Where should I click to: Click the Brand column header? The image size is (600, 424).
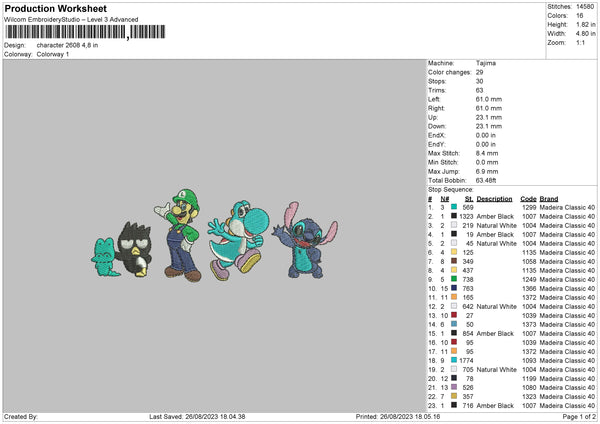point(549,199)
